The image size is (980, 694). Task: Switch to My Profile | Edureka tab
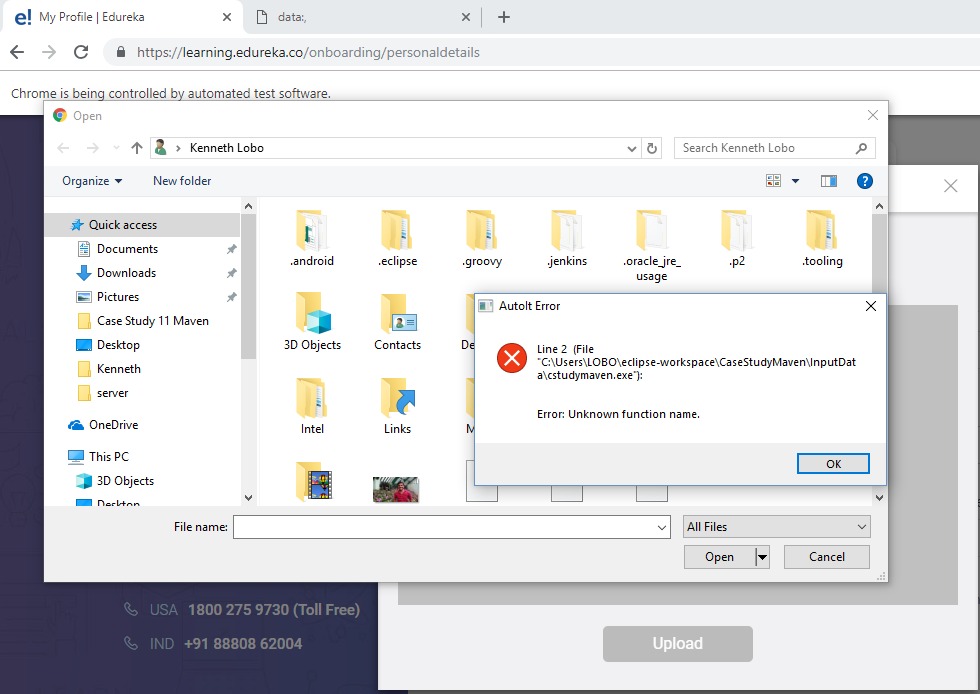(x=122, y=18)
